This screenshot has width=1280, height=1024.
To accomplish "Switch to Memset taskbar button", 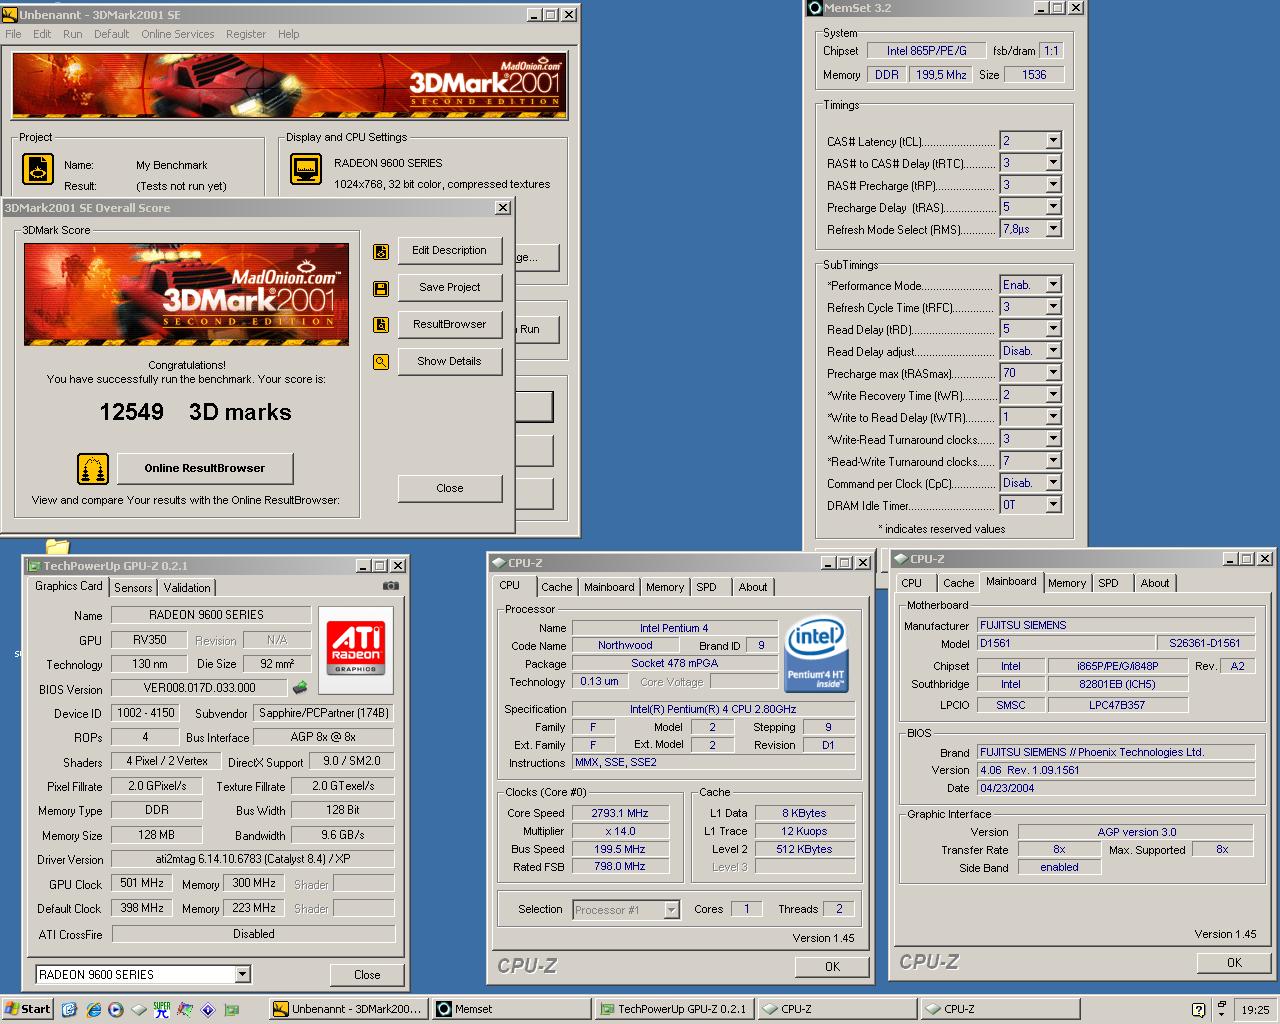I will [x=512, y=1009].
